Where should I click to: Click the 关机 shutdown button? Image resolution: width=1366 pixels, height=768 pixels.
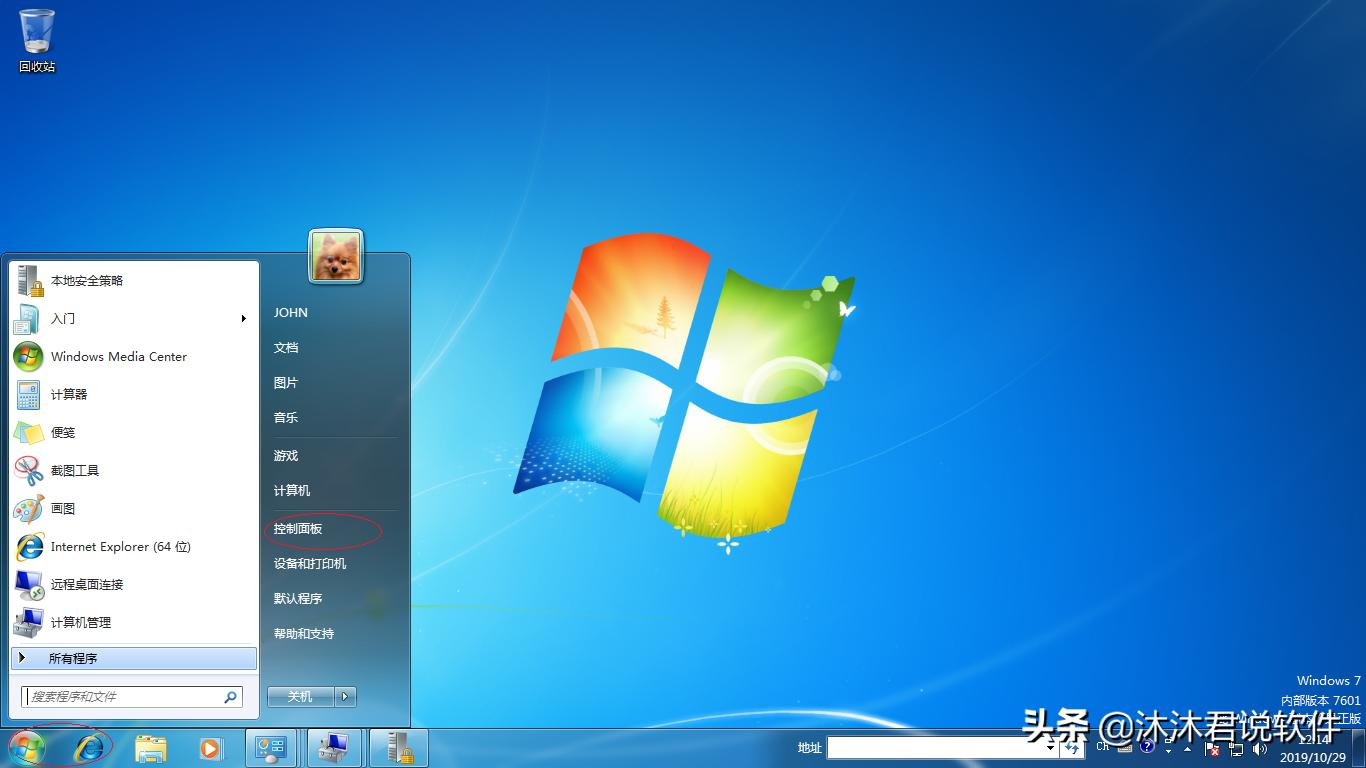pos(299,696)
